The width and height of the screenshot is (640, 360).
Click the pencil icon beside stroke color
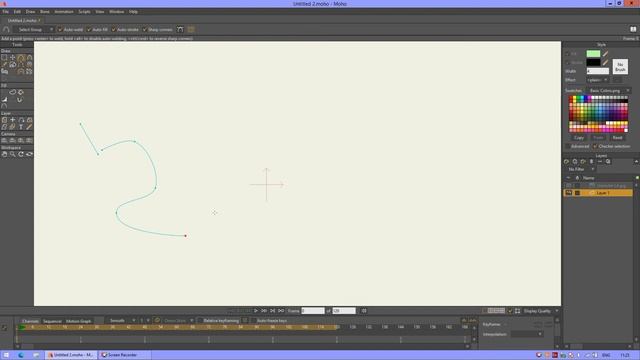pos(605,62)
